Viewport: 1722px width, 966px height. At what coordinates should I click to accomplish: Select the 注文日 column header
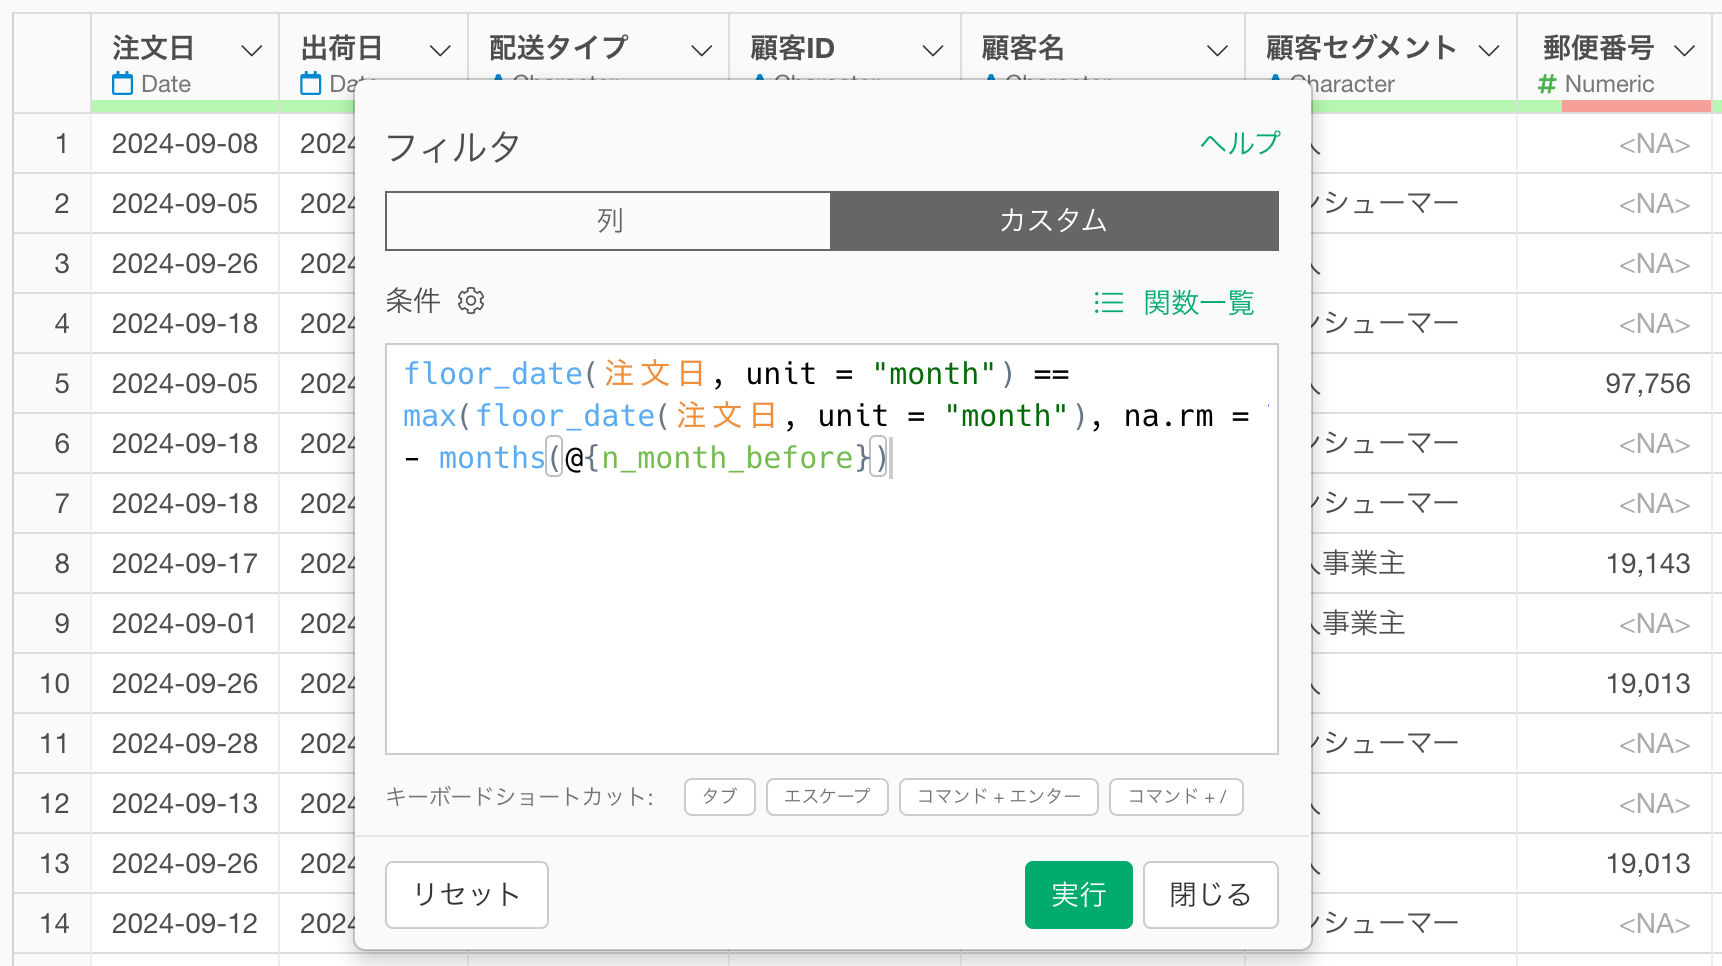click(153, 48)
